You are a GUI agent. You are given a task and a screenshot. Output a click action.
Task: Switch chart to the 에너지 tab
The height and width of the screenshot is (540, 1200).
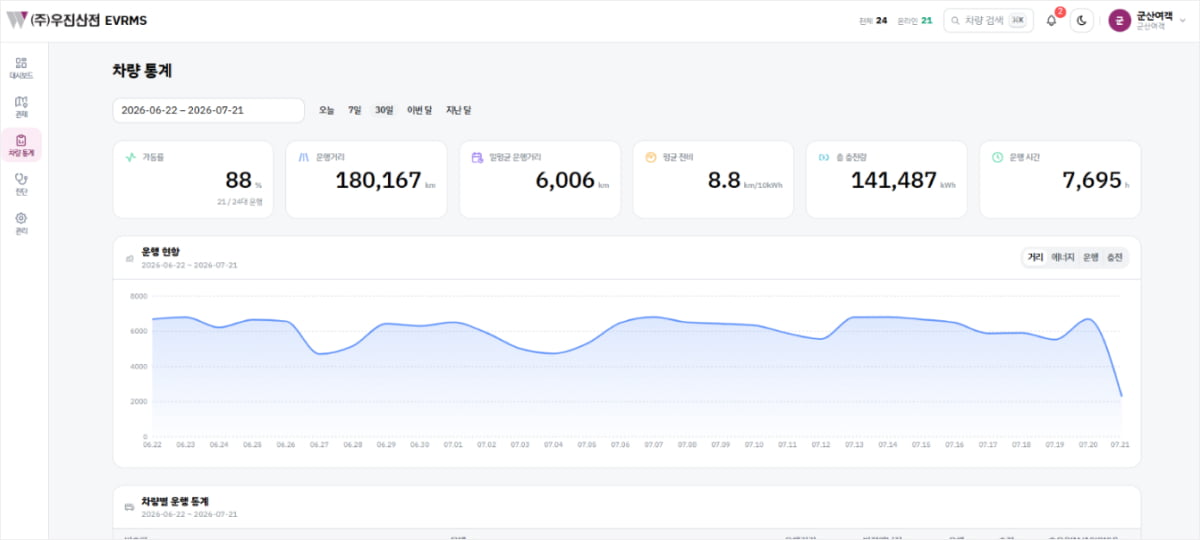point(1062,257)
